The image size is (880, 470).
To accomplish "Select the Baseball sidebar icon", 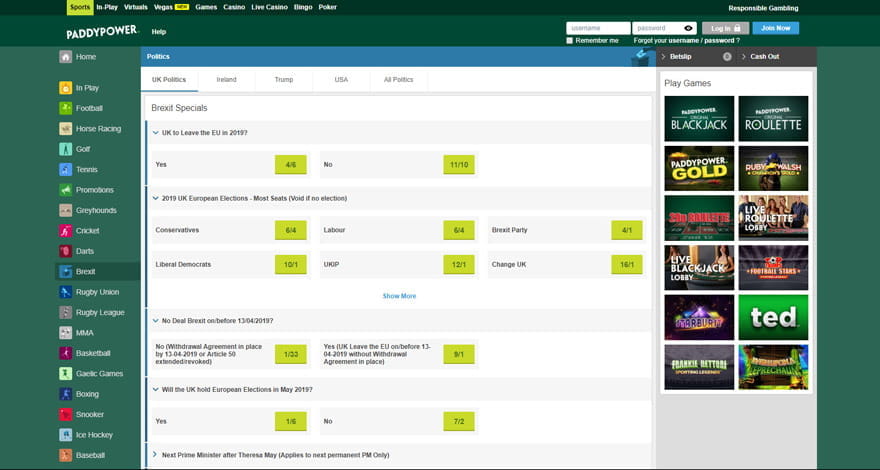I will [x=66, y=455].
